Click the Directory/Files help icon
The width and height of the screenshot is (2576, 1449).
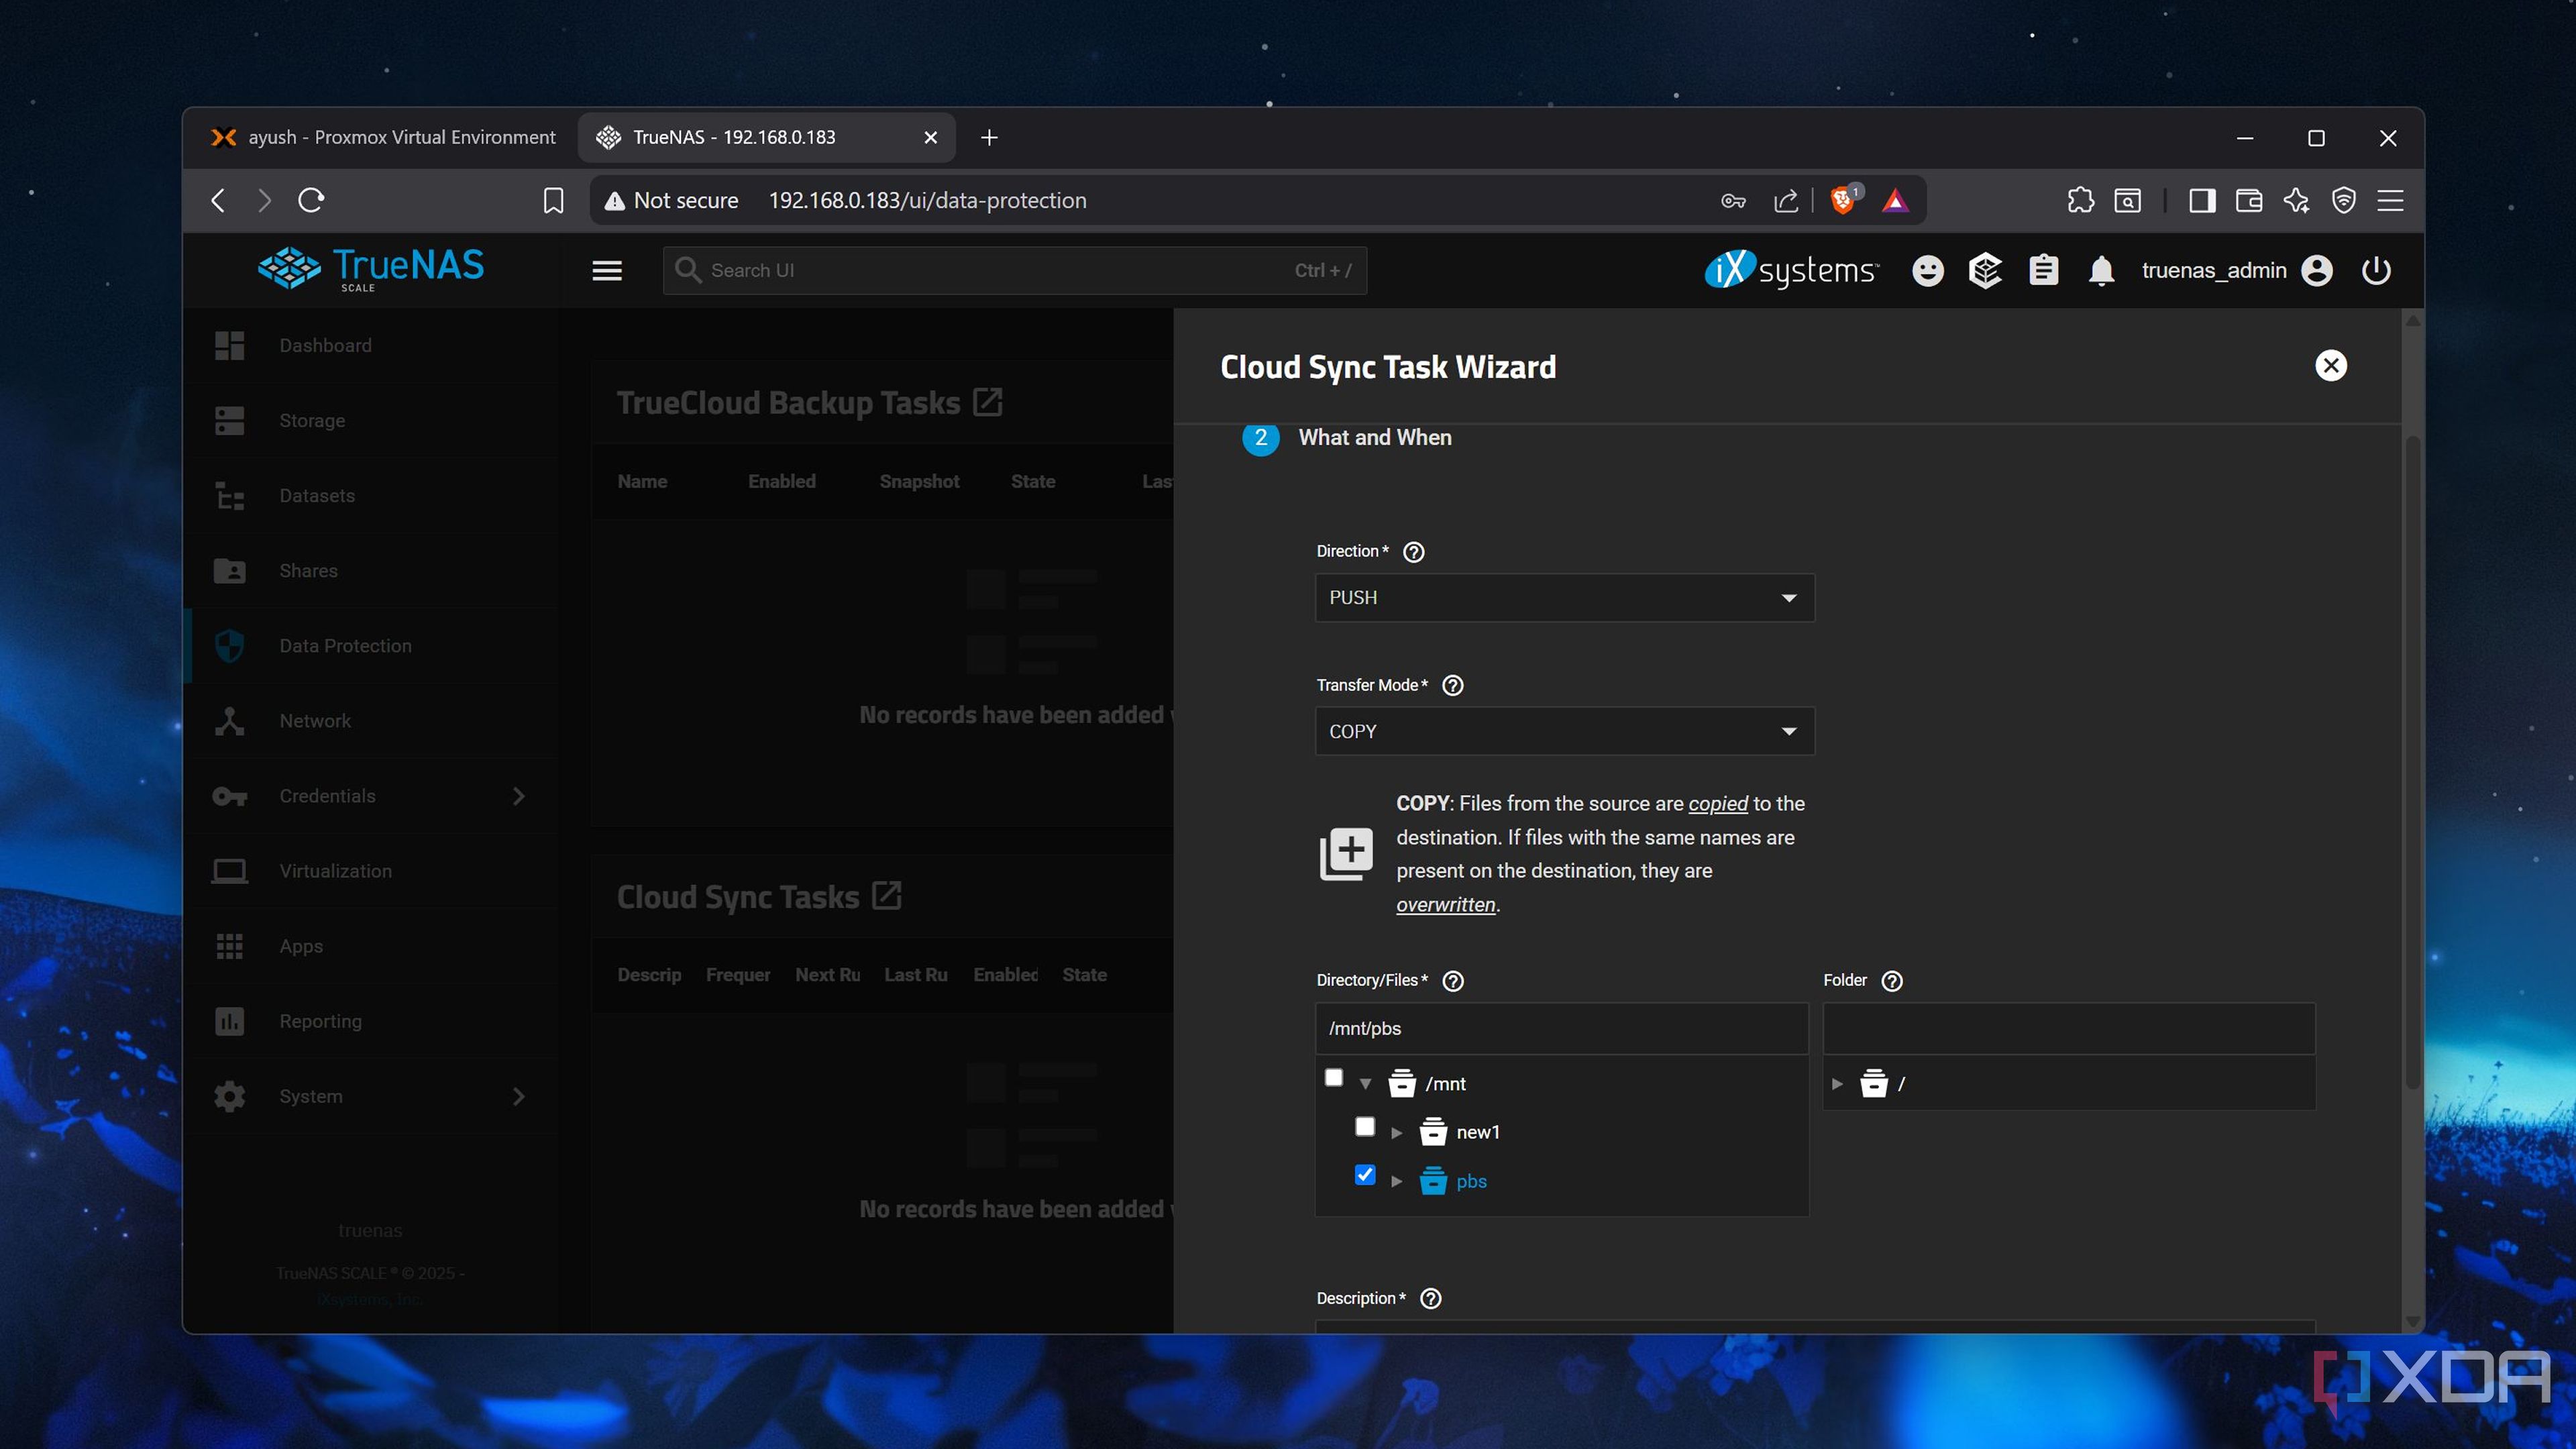[1453, 981]
